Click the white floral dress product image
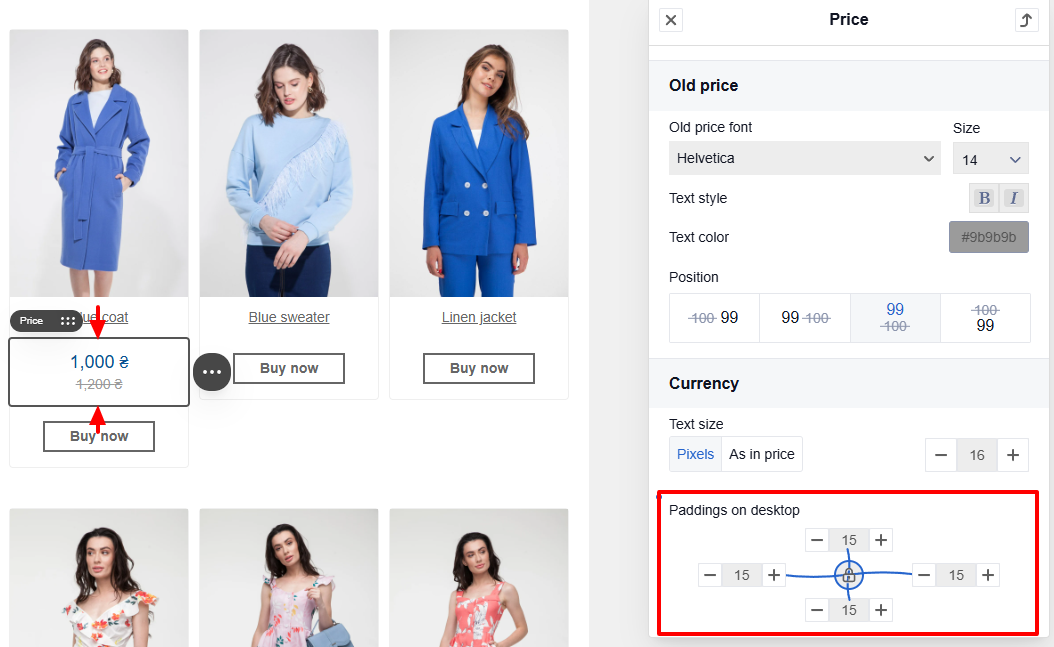 point(99,578)
